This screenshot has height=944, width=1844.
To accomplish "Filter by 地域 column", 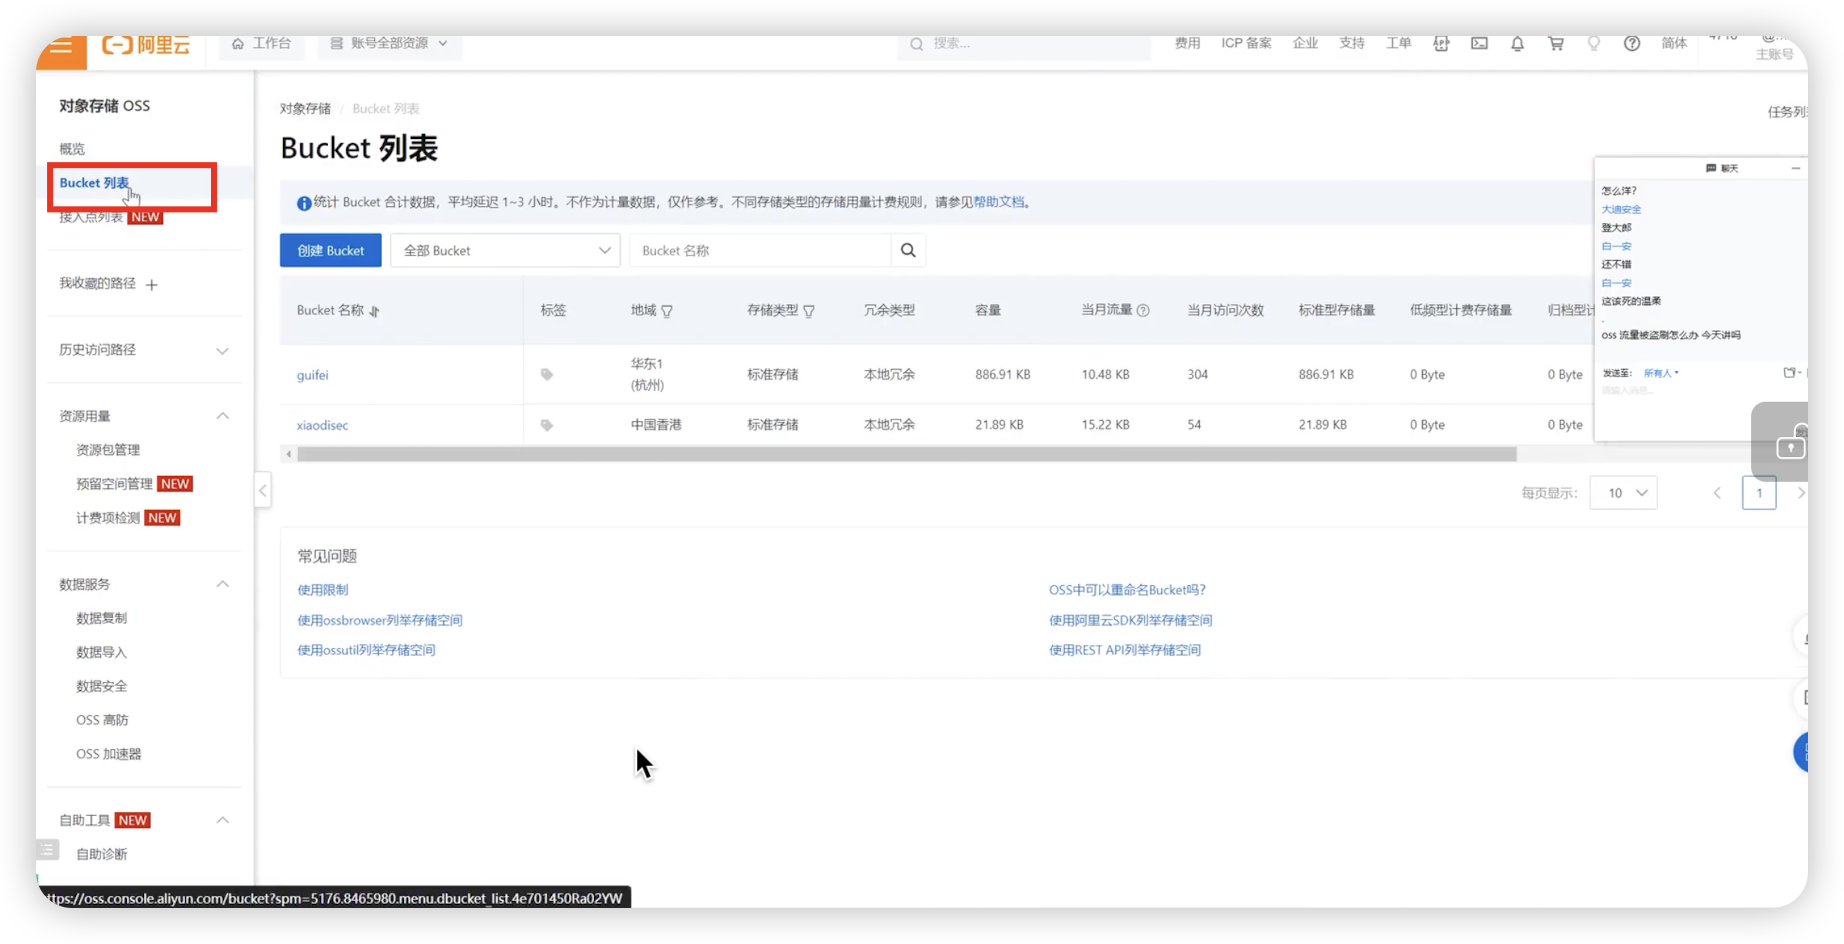I will (x=667, y=312).
